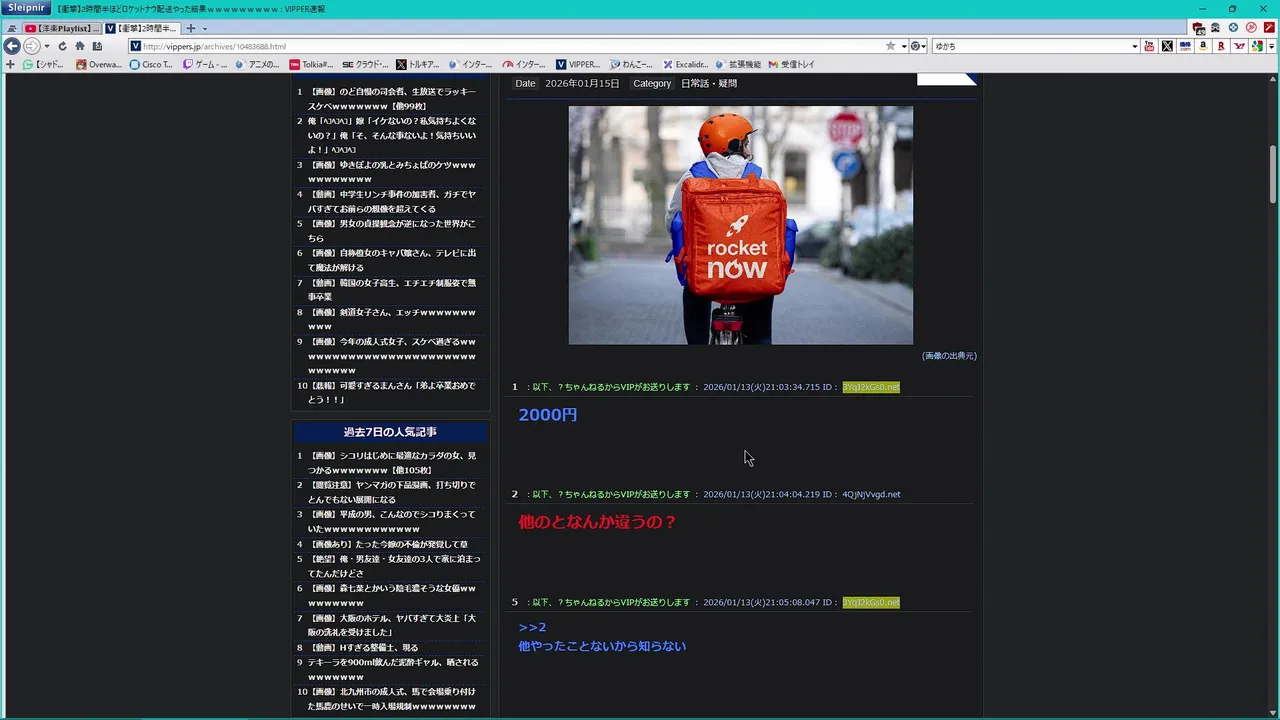Reload the current page
This screenshot has height=720, width=1280.
click(62, 46)
